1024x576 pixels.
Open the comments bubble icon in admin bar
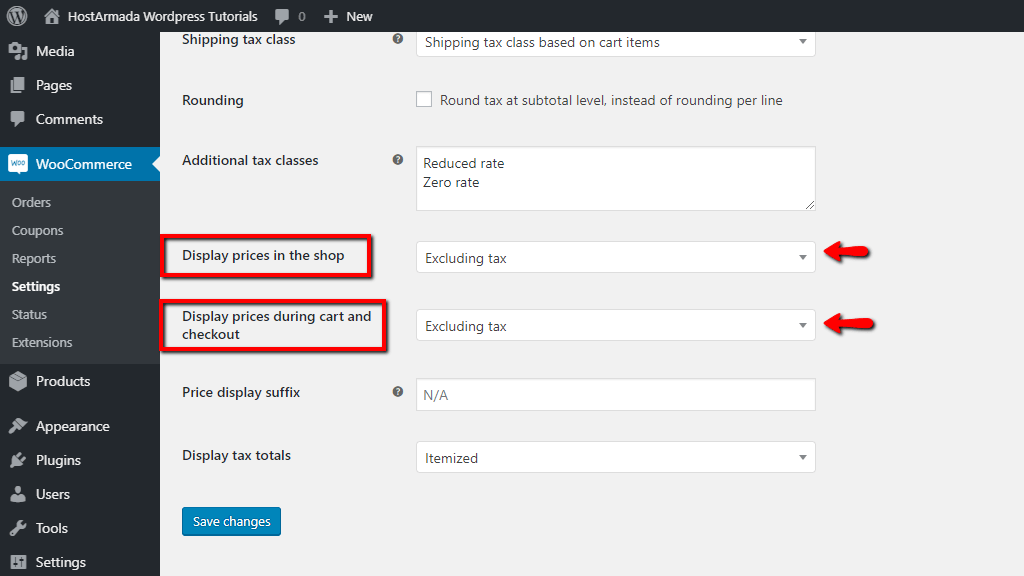pyautogui.click(x=283, y=16)
